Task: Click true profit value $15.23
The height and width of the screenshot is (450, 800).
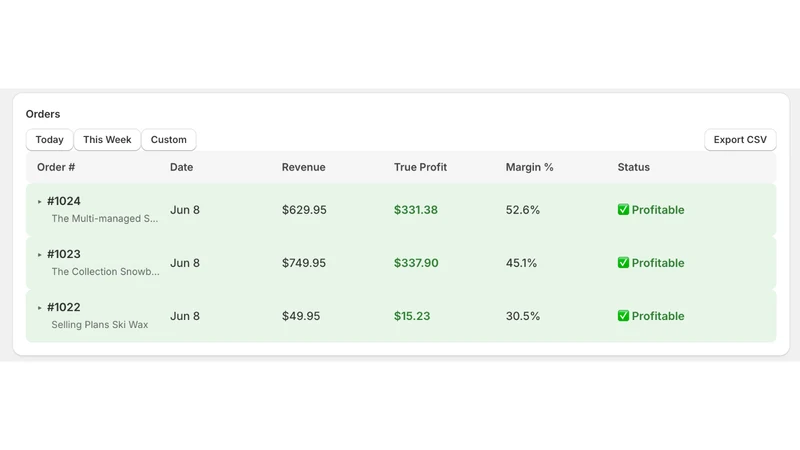Action: click(x=412, y=316)
